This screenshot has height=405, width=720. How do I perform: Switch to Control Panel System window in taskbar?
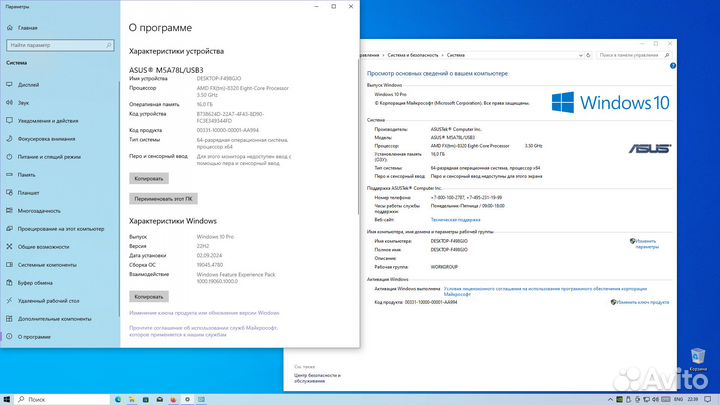[201, 399]
